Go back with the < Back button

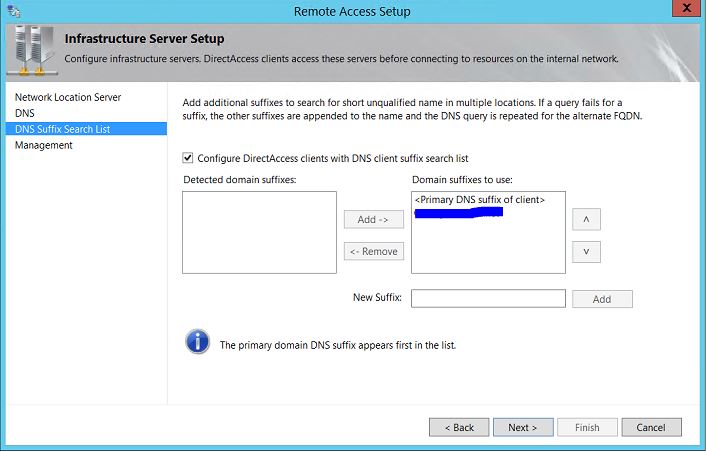(x=459, y=427)
